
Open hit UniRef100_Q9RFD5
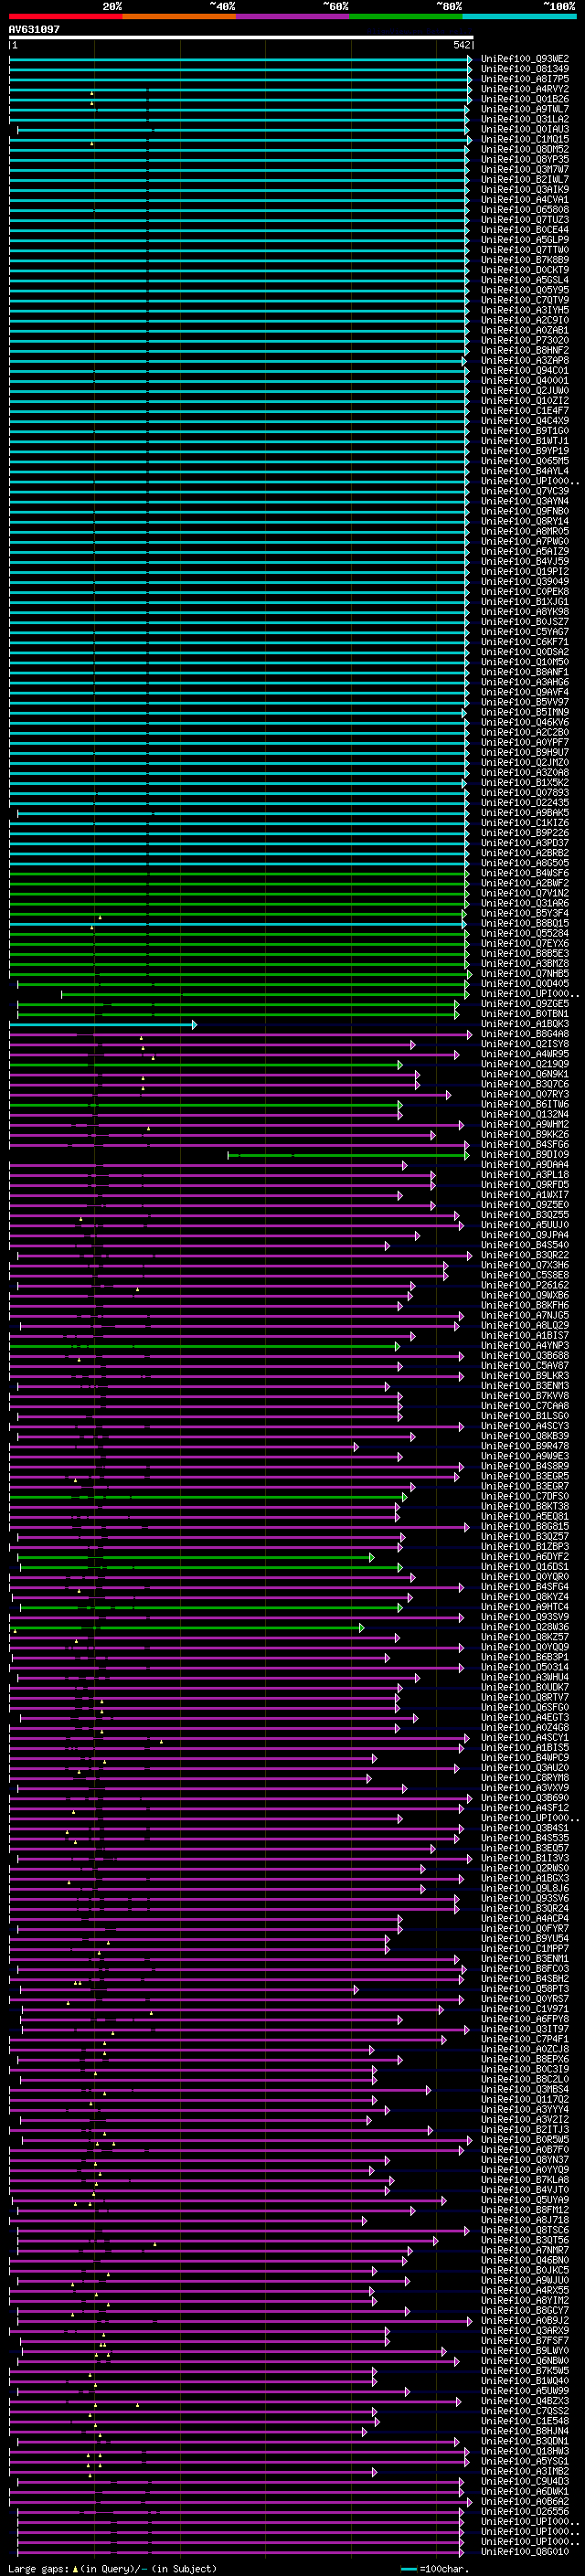click(525, 1184)
